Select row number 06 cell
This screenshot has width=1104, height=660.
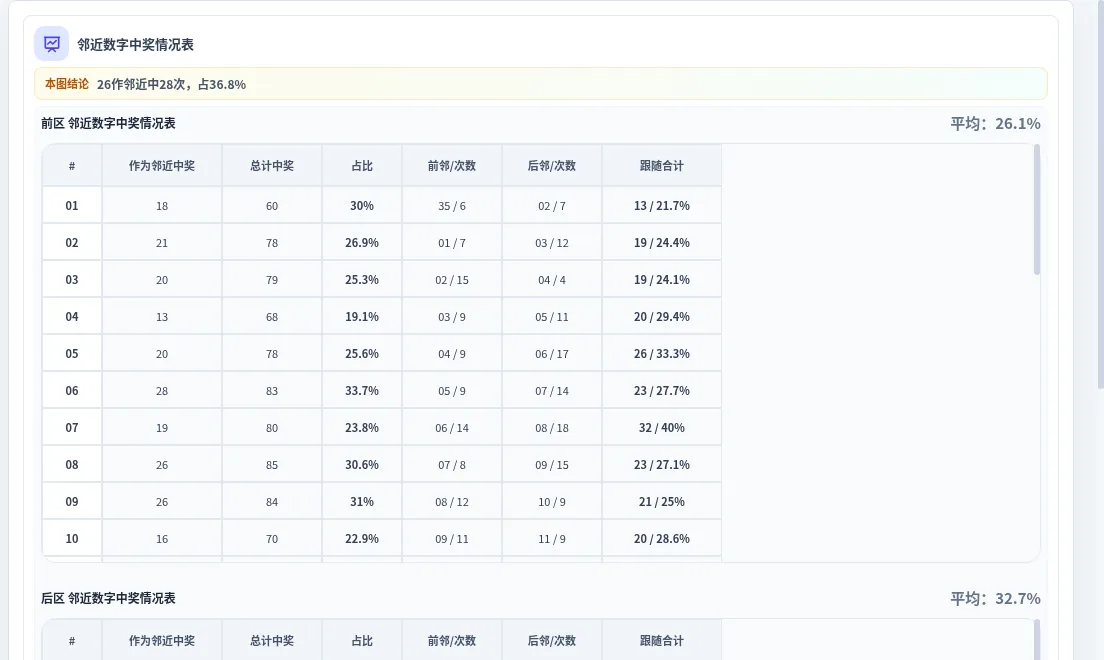coord(72,390)
